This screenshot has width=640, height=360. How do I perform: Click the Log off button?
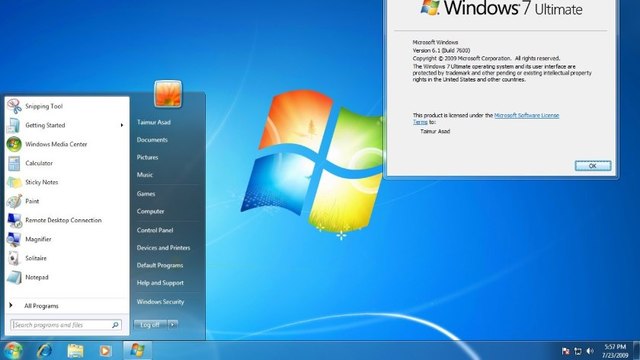pos(150,325)
